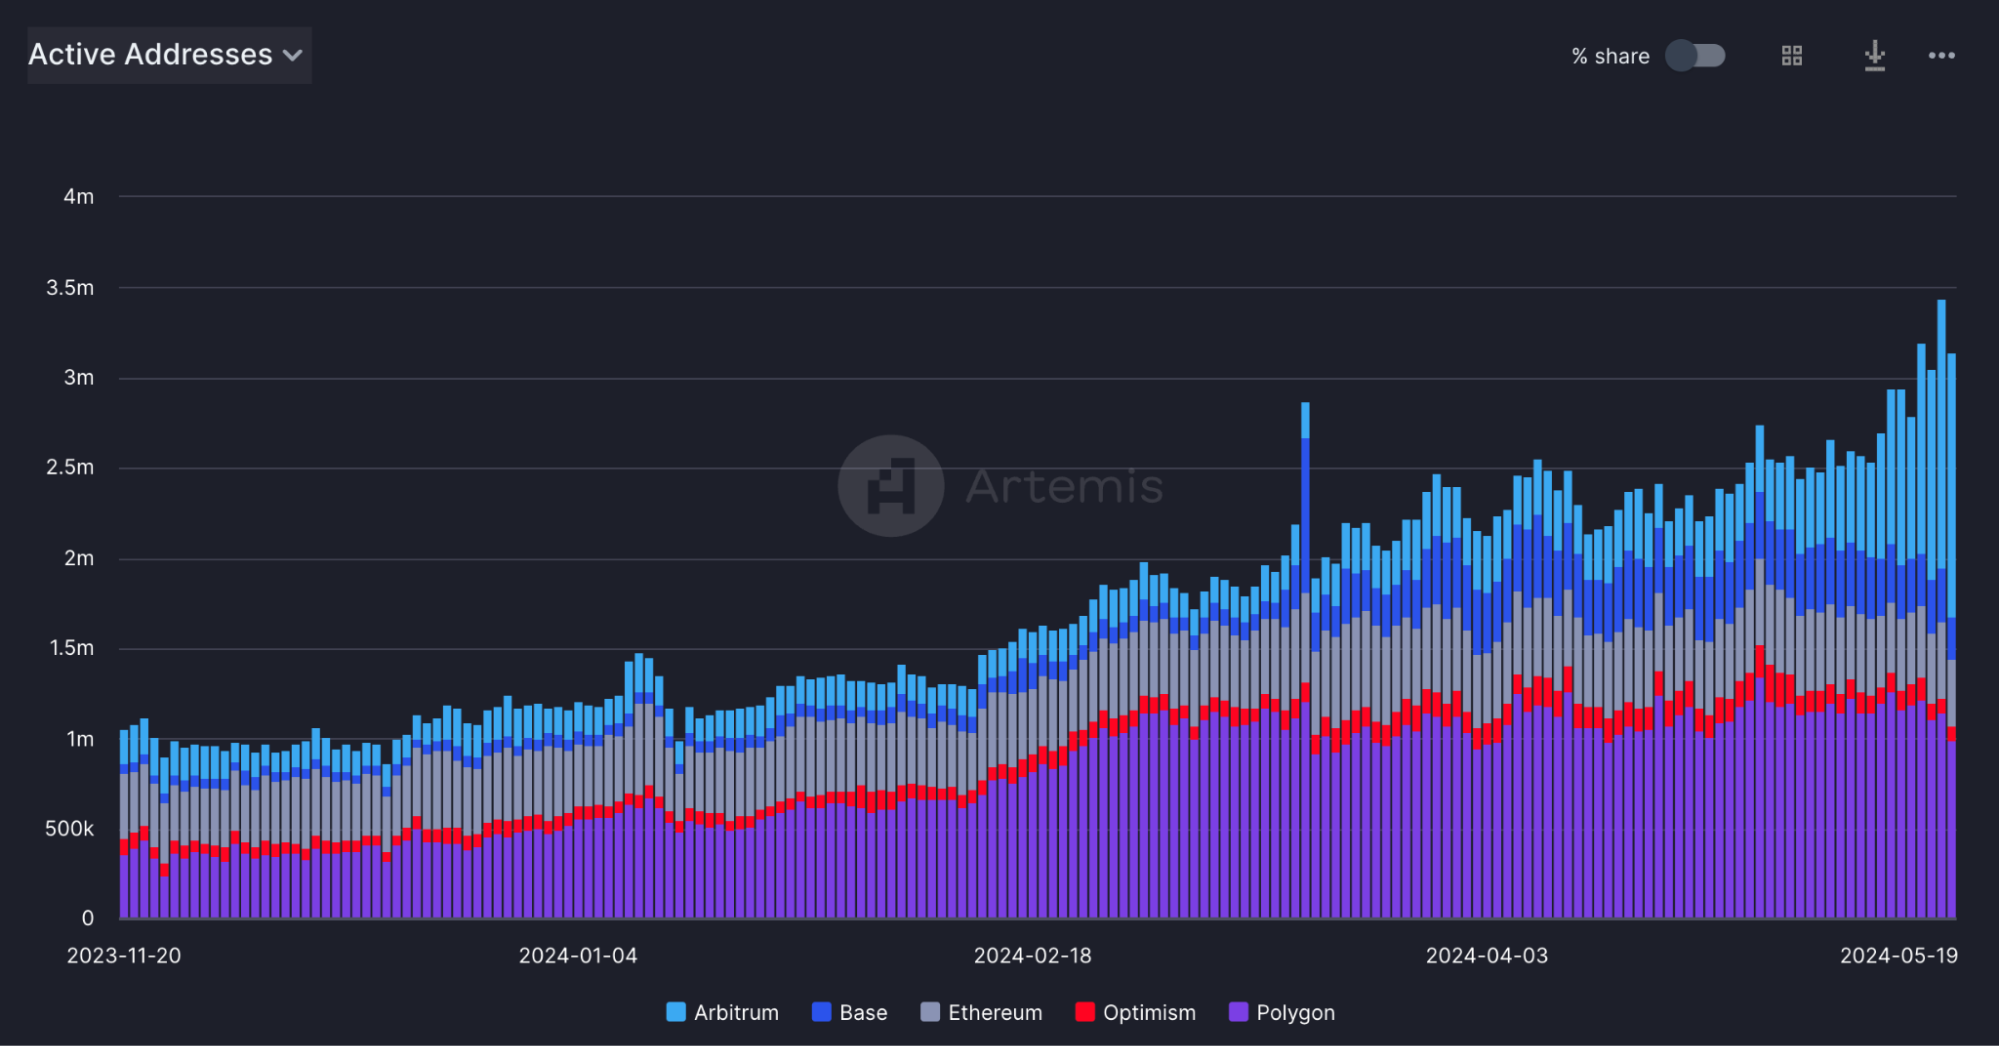1999x1047 pixels.
Task: Click the Artemis watermark logo
Action: coord(891,486)
